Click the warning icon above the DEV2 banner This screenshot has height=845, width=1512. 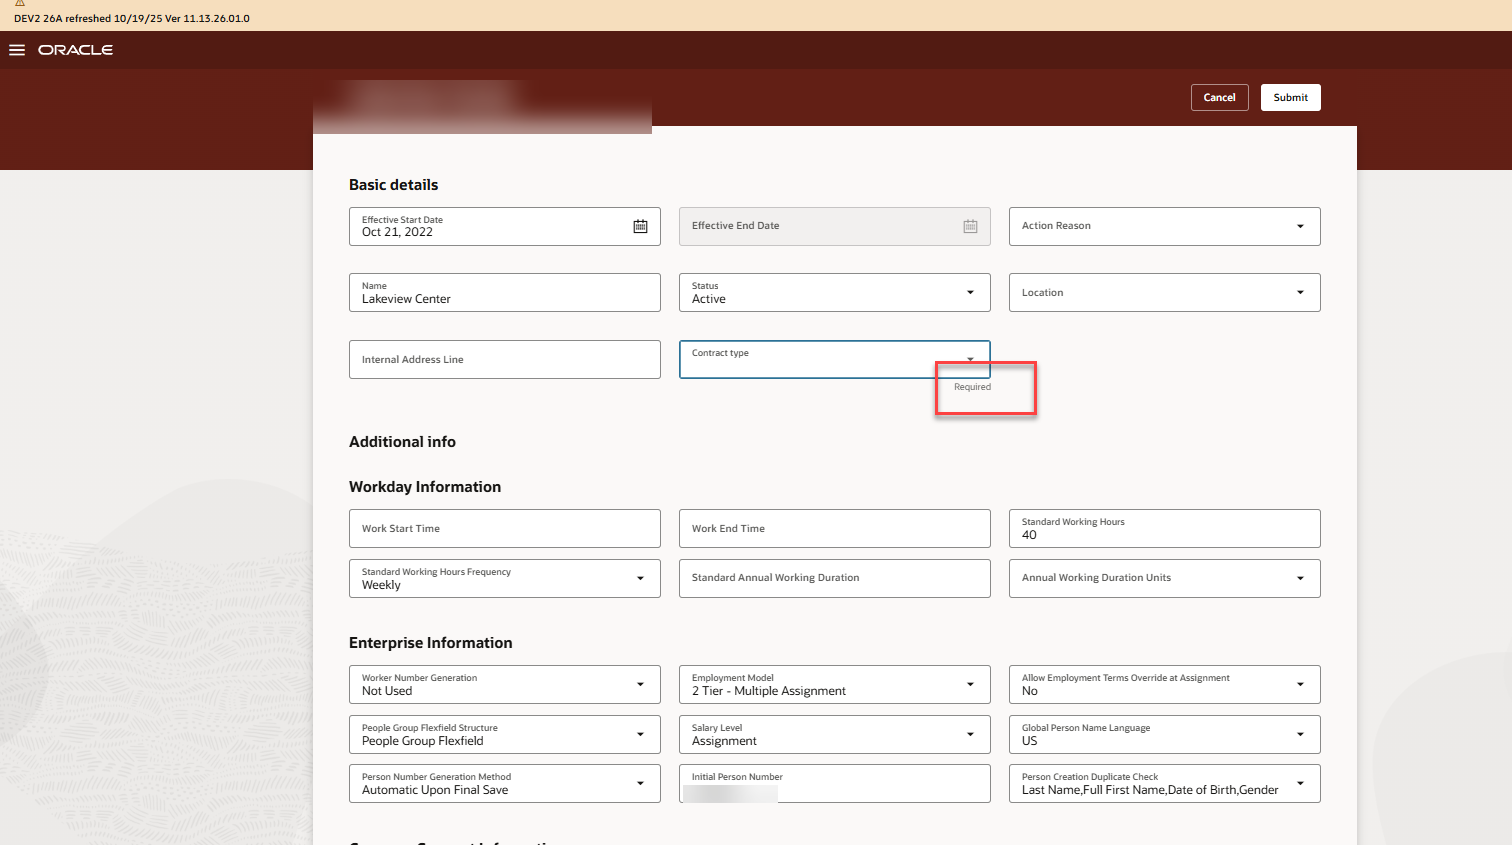(20, 3)
